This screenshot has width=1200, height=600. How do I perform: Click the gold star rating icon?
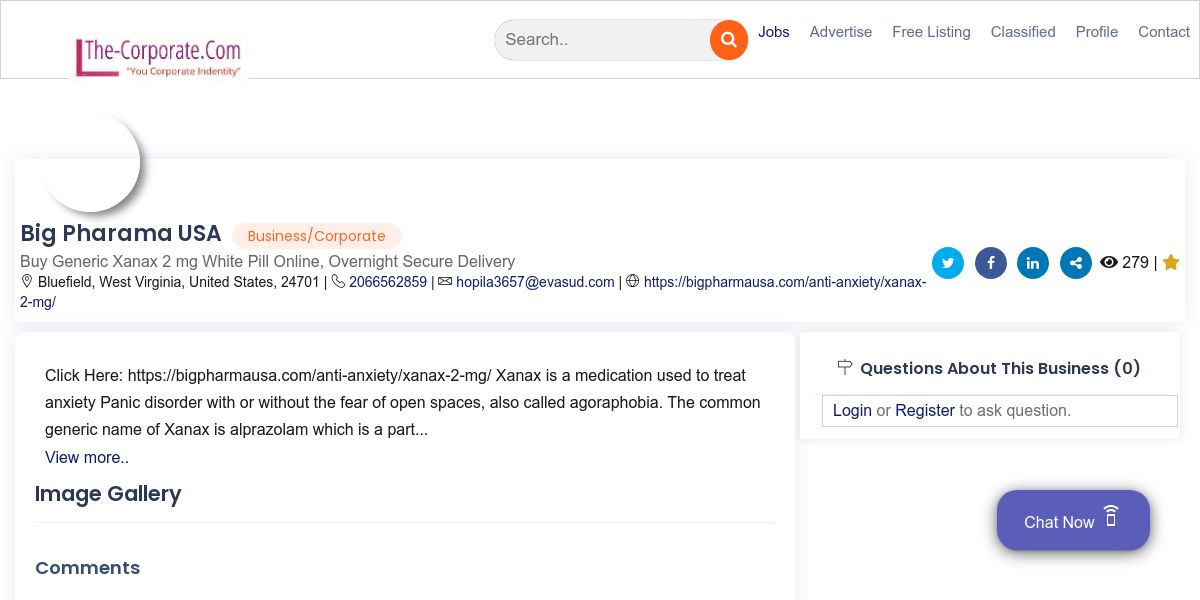[1171, 263]
